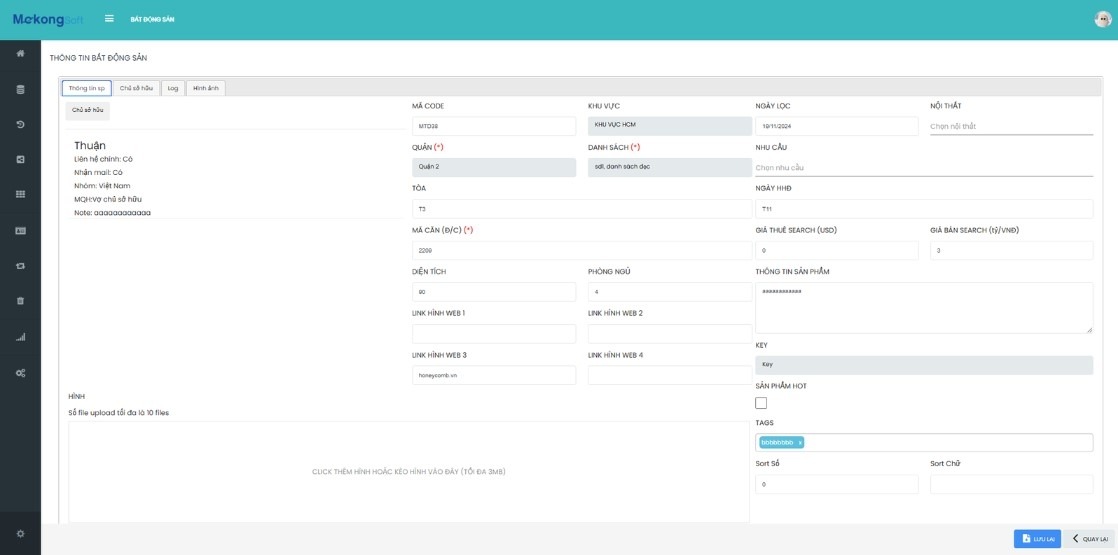Open the database stack sidebar icon
1118x555 pixels.
pyautogui.click(x=20, y=89)
